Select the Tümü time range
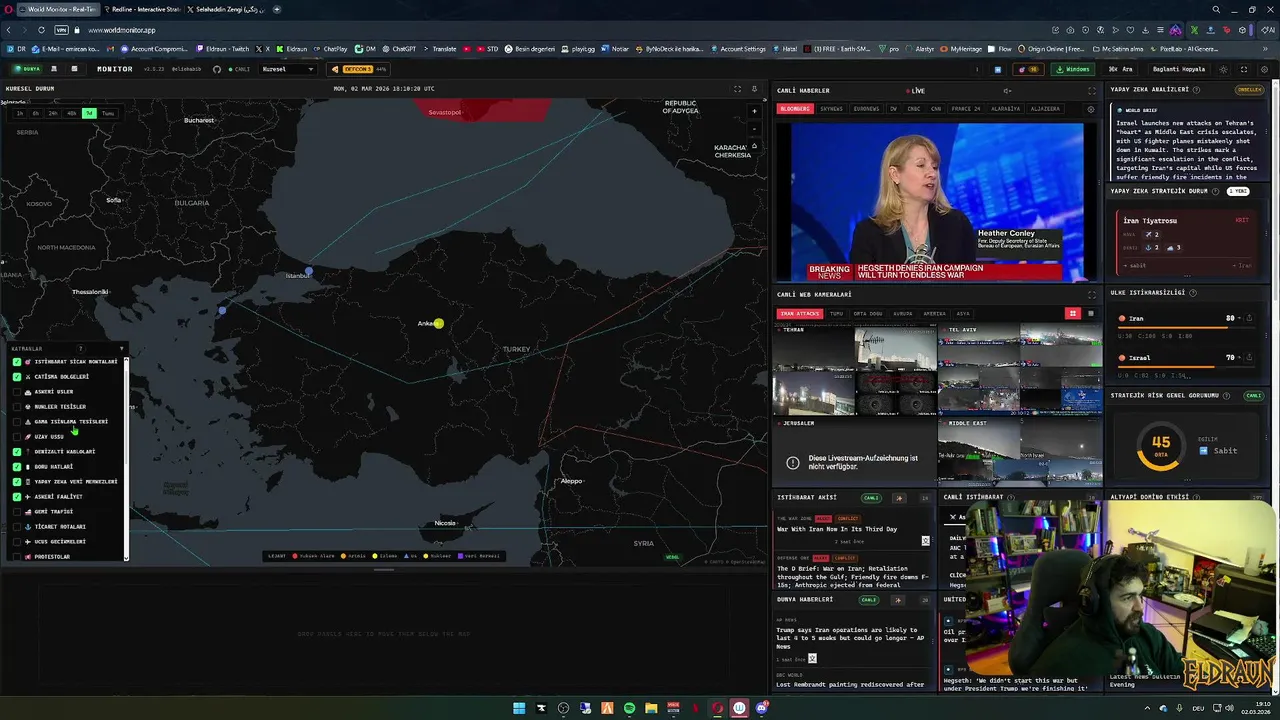This screenshot has height=720, width=1280. point(107,113)
